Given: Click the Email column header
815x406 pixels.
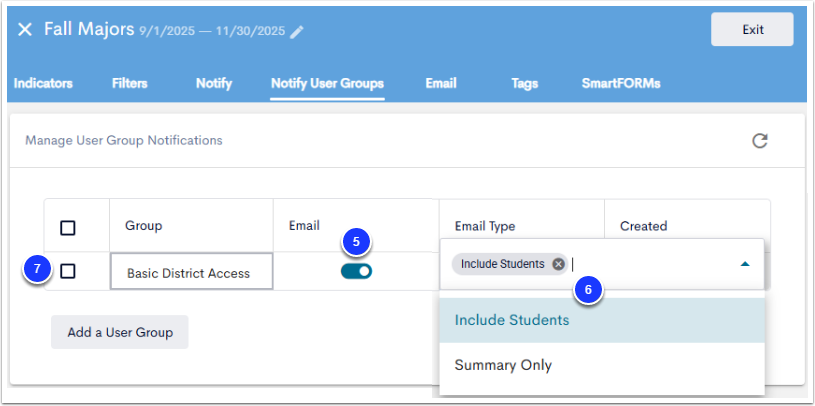Looking at the screenshot, I should pyautogui.click(x=304, y=226).
